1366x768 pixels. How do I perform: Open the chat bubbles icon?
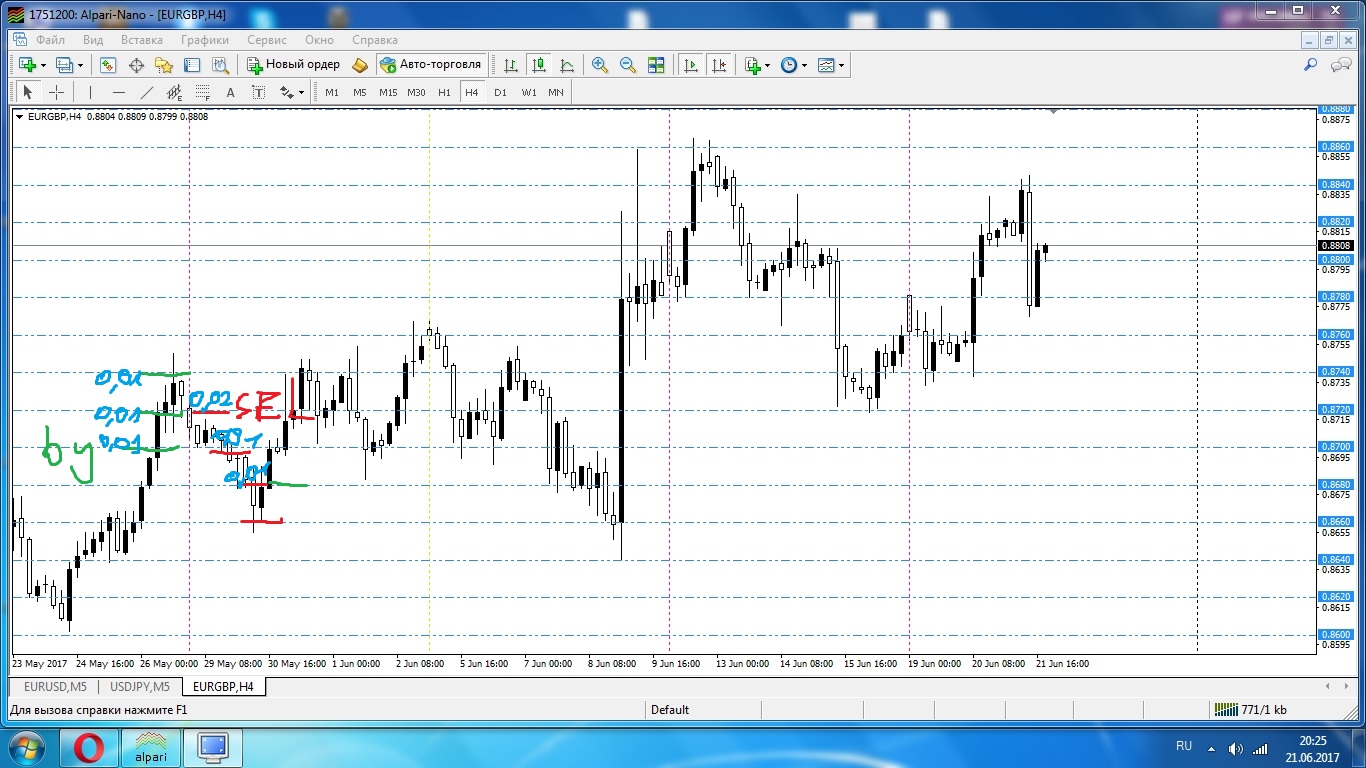(x=1341, y=65)
